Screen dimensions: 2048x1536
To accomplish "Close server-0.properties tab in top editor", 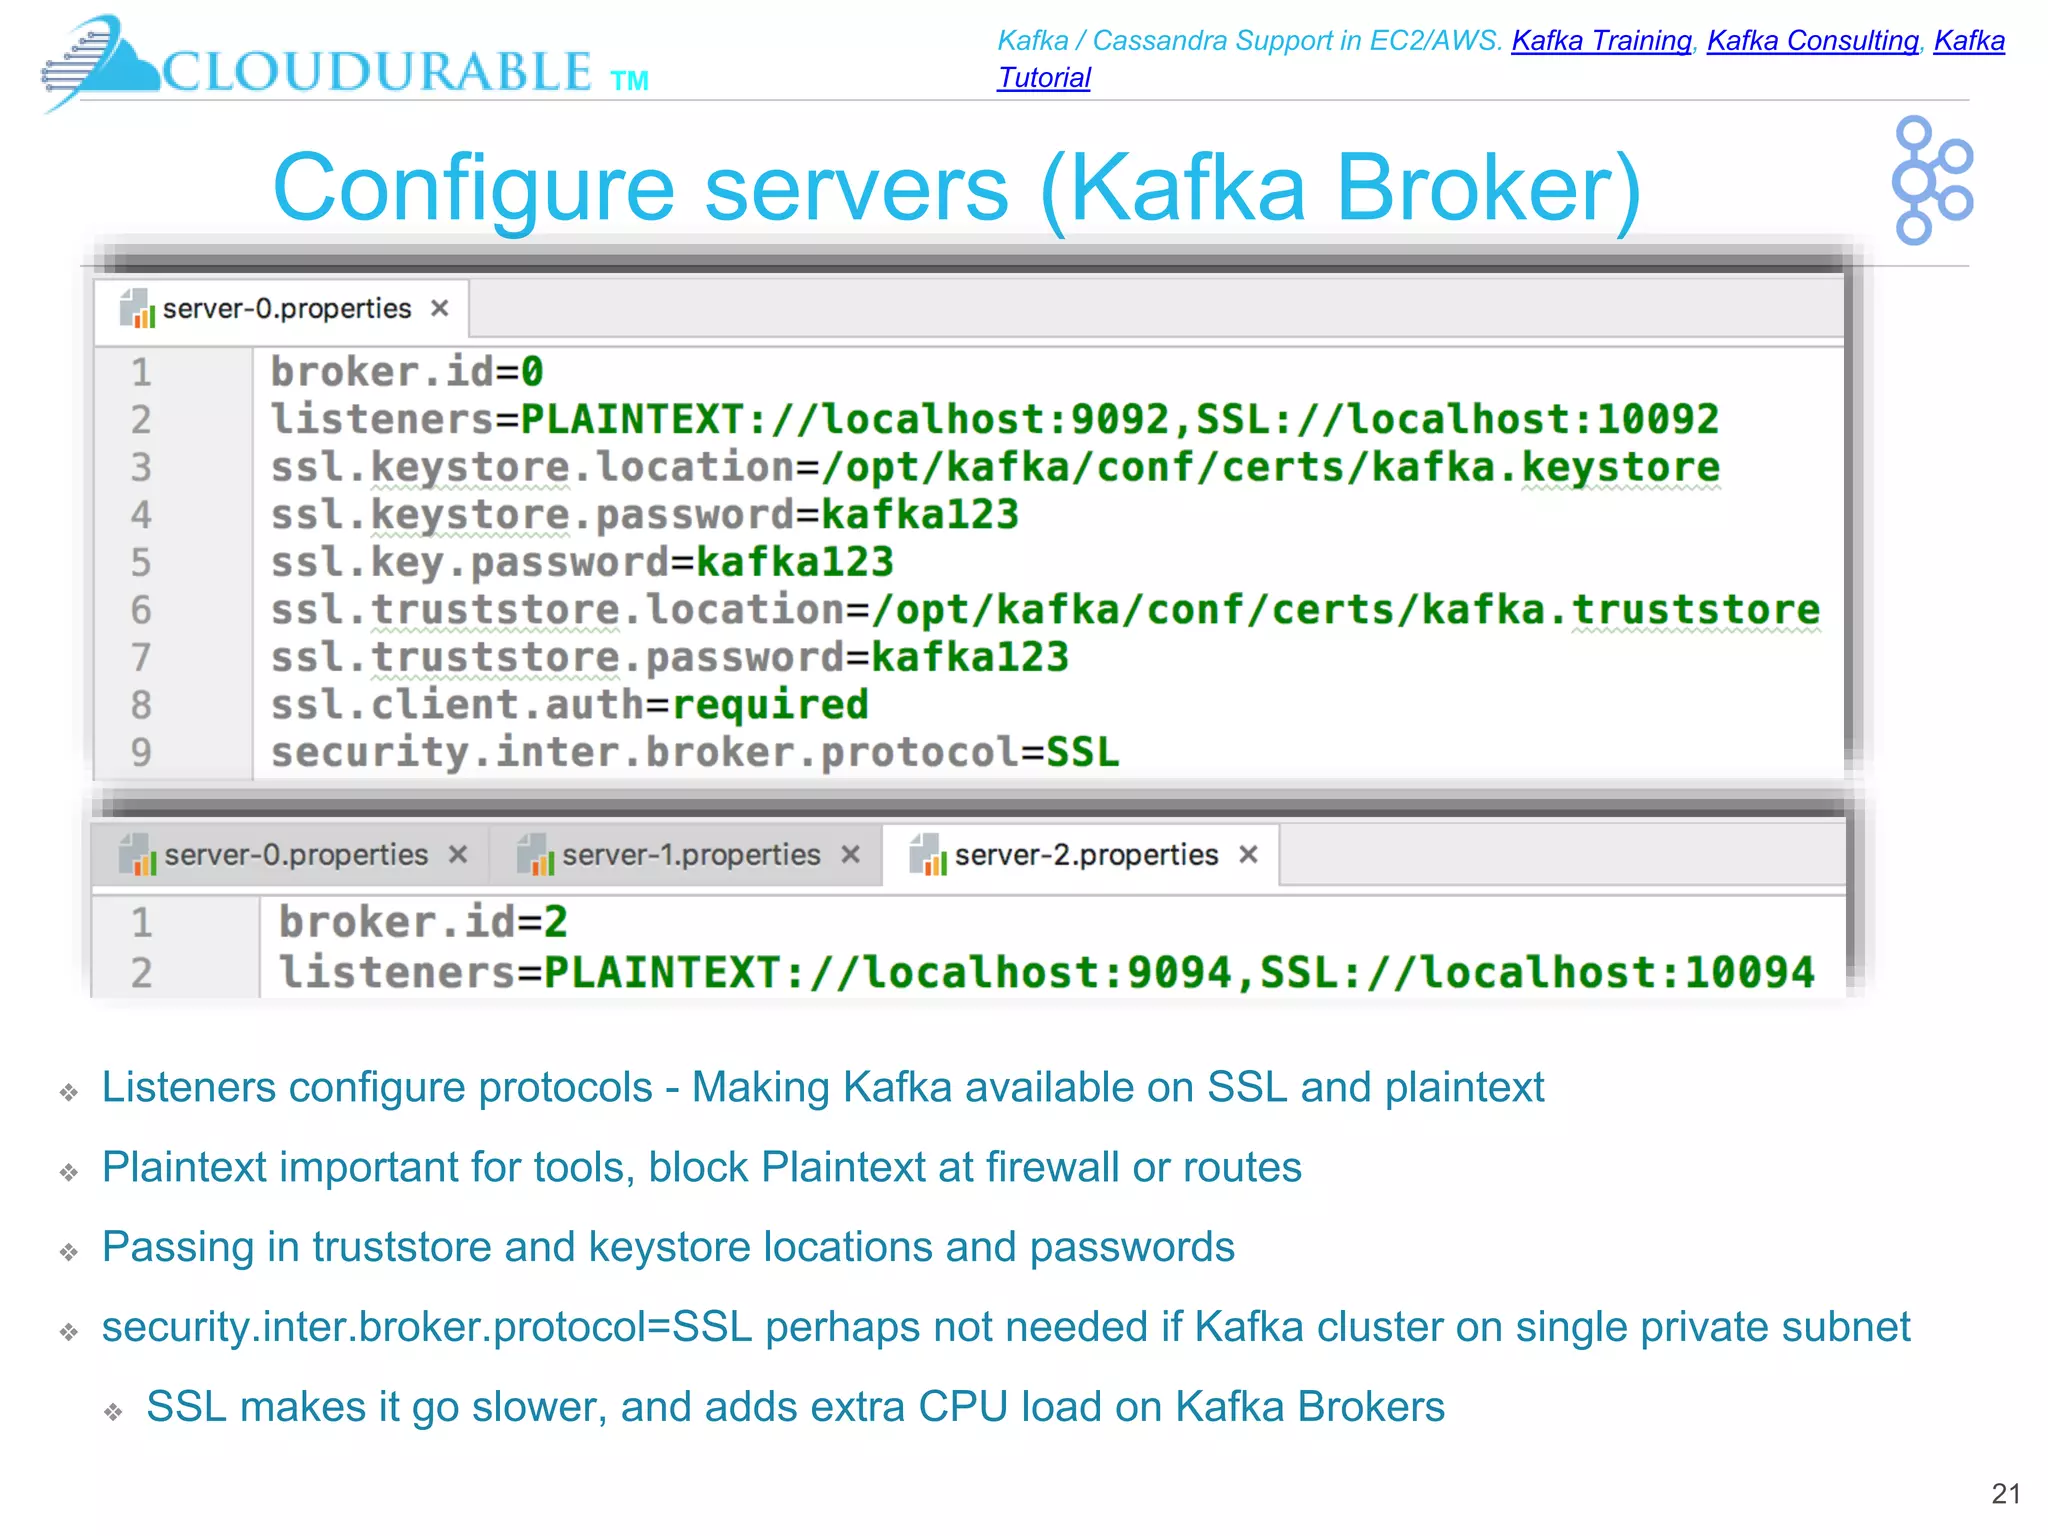I will coord(439,309).
